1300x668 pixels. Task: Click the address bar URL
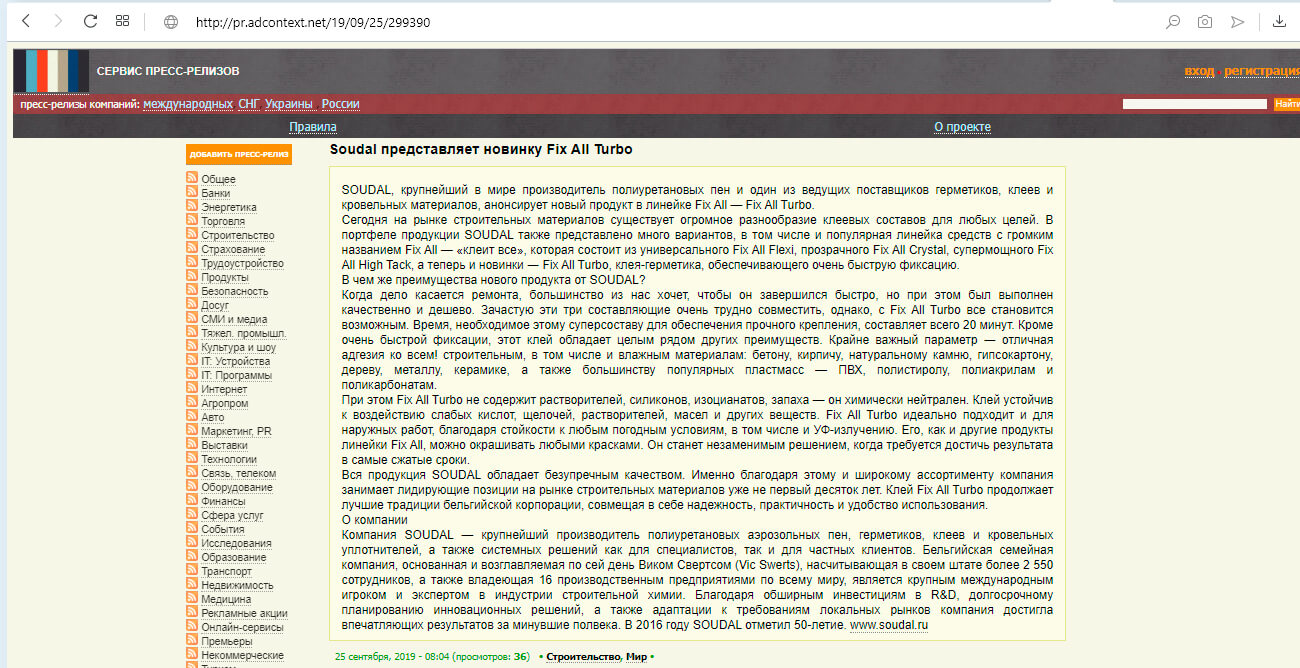point(313,22)
